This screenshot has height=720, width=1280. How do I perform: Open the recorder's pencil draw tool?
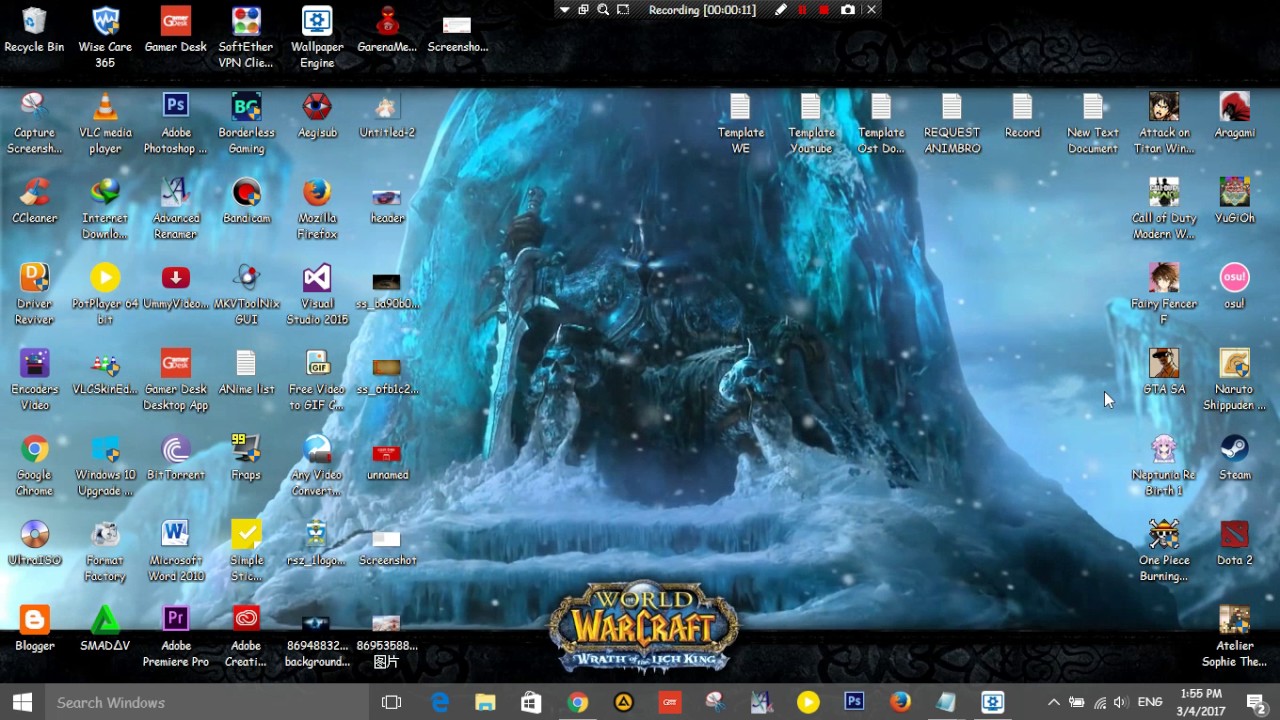(x=781, y=9)
